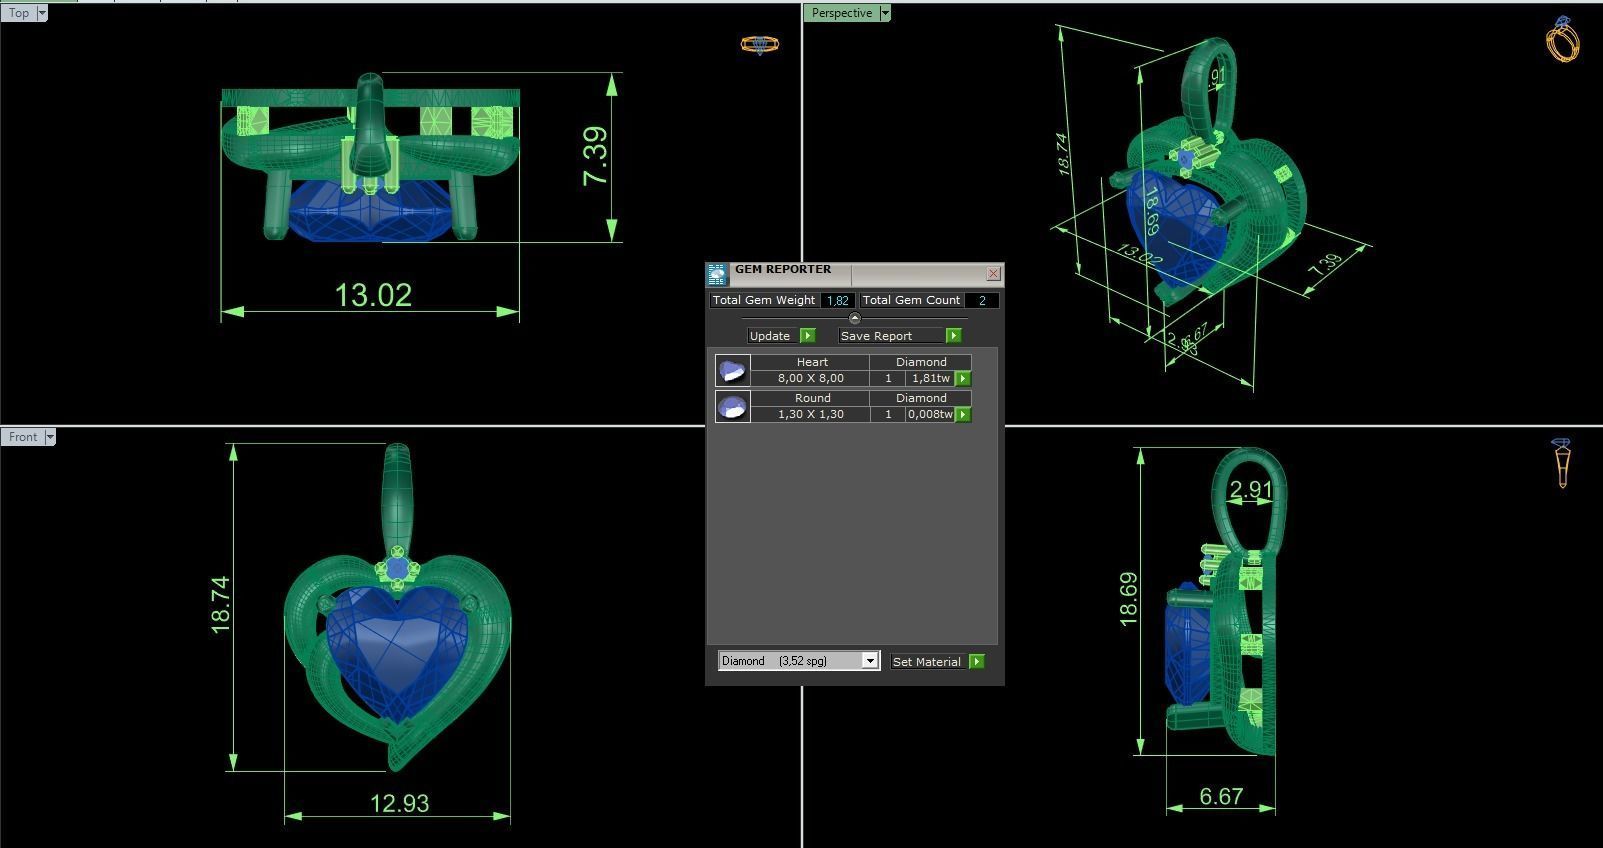1603x848 pixels.
Task: Click green arrow in Heart diamond row
Action: pos(963,379)
